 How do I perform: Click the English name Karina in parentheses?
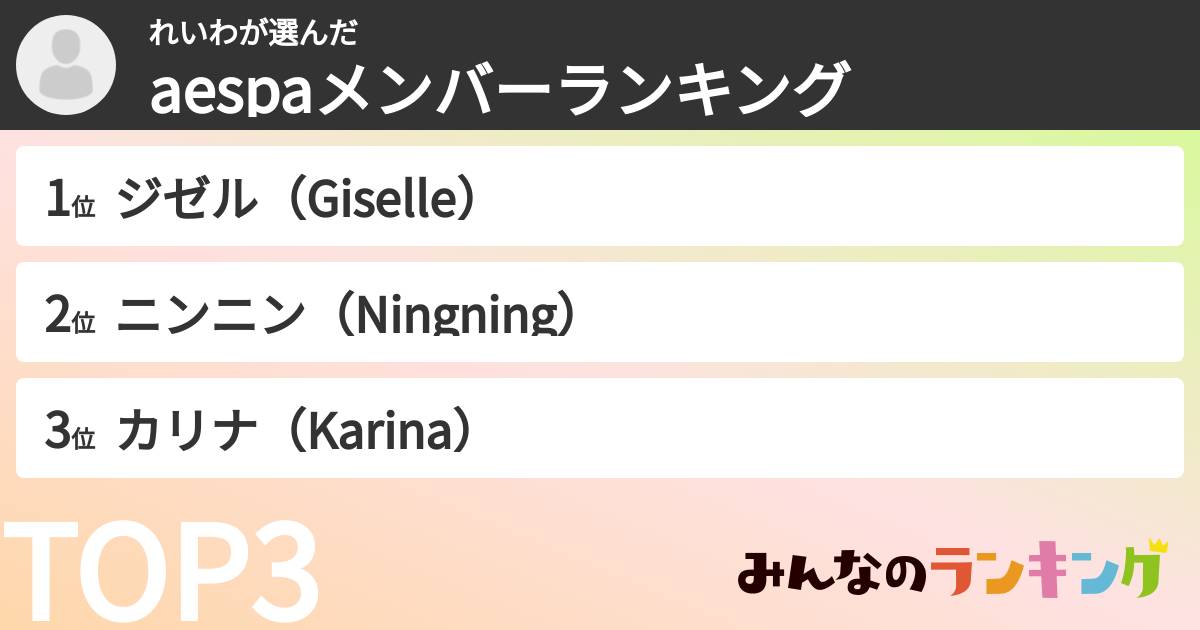click(376, 432)
